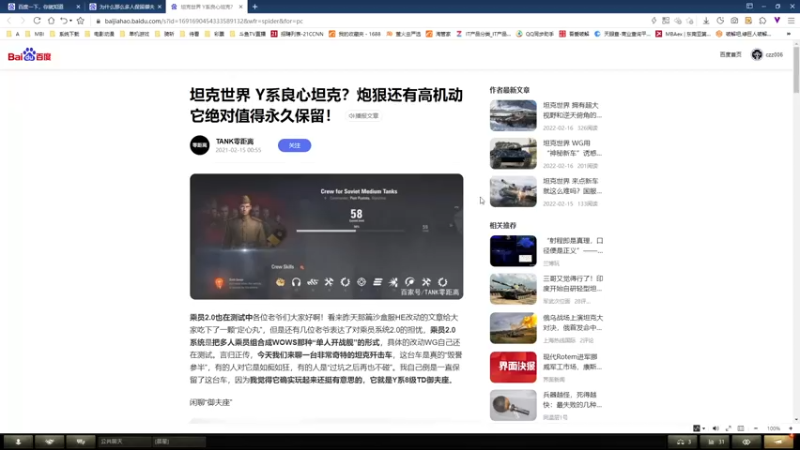The height and width of the screenshot is (450, 800).
Task: Open the czz006 user avatar
Action: (757, 55)
